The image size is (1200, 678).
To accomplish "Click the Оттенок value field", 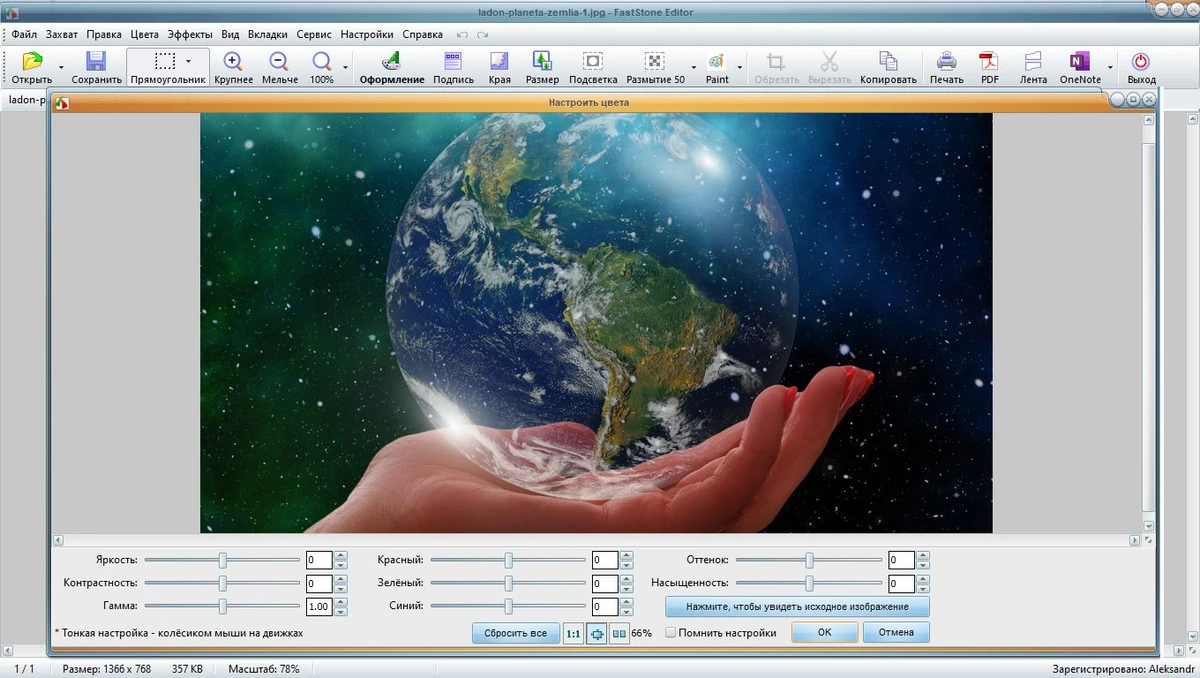I will point(901,560).
